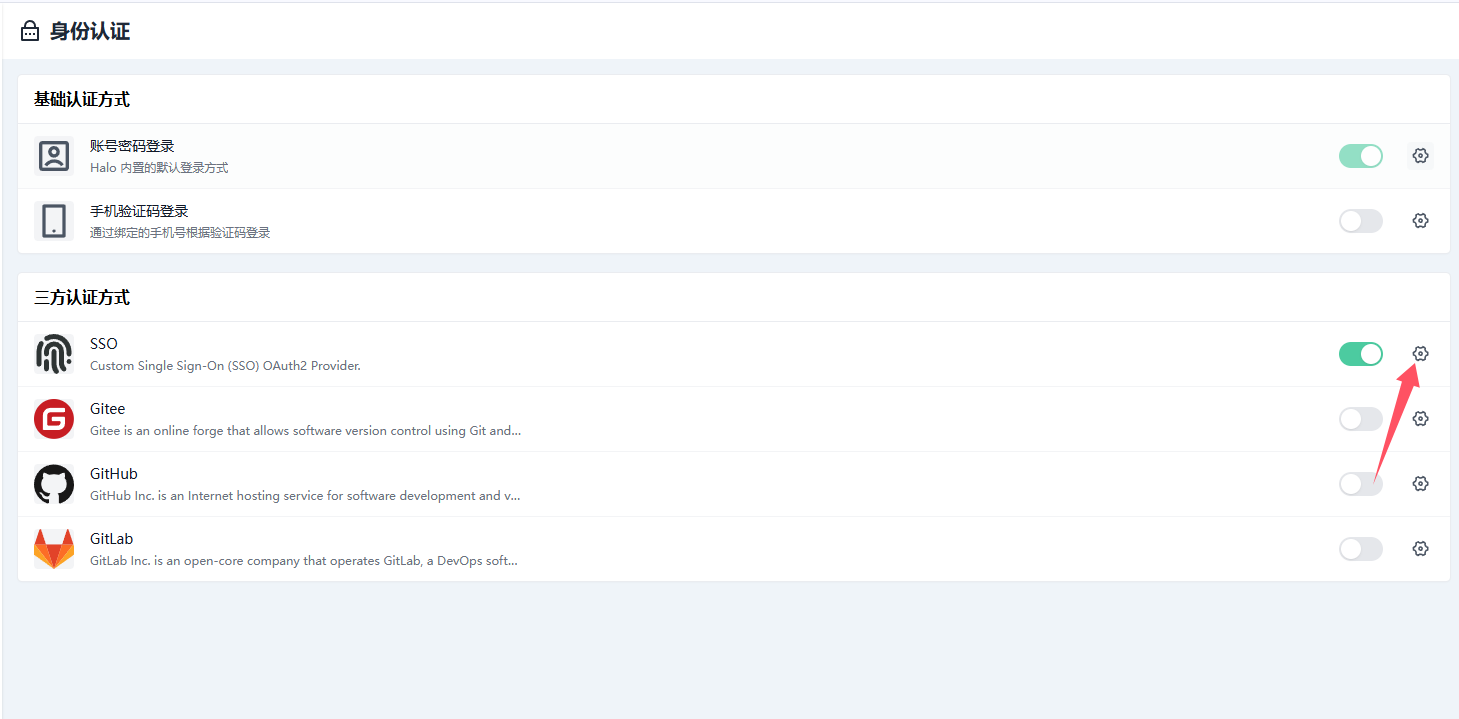Open the GitLab settings gear

click(1420, 549)
